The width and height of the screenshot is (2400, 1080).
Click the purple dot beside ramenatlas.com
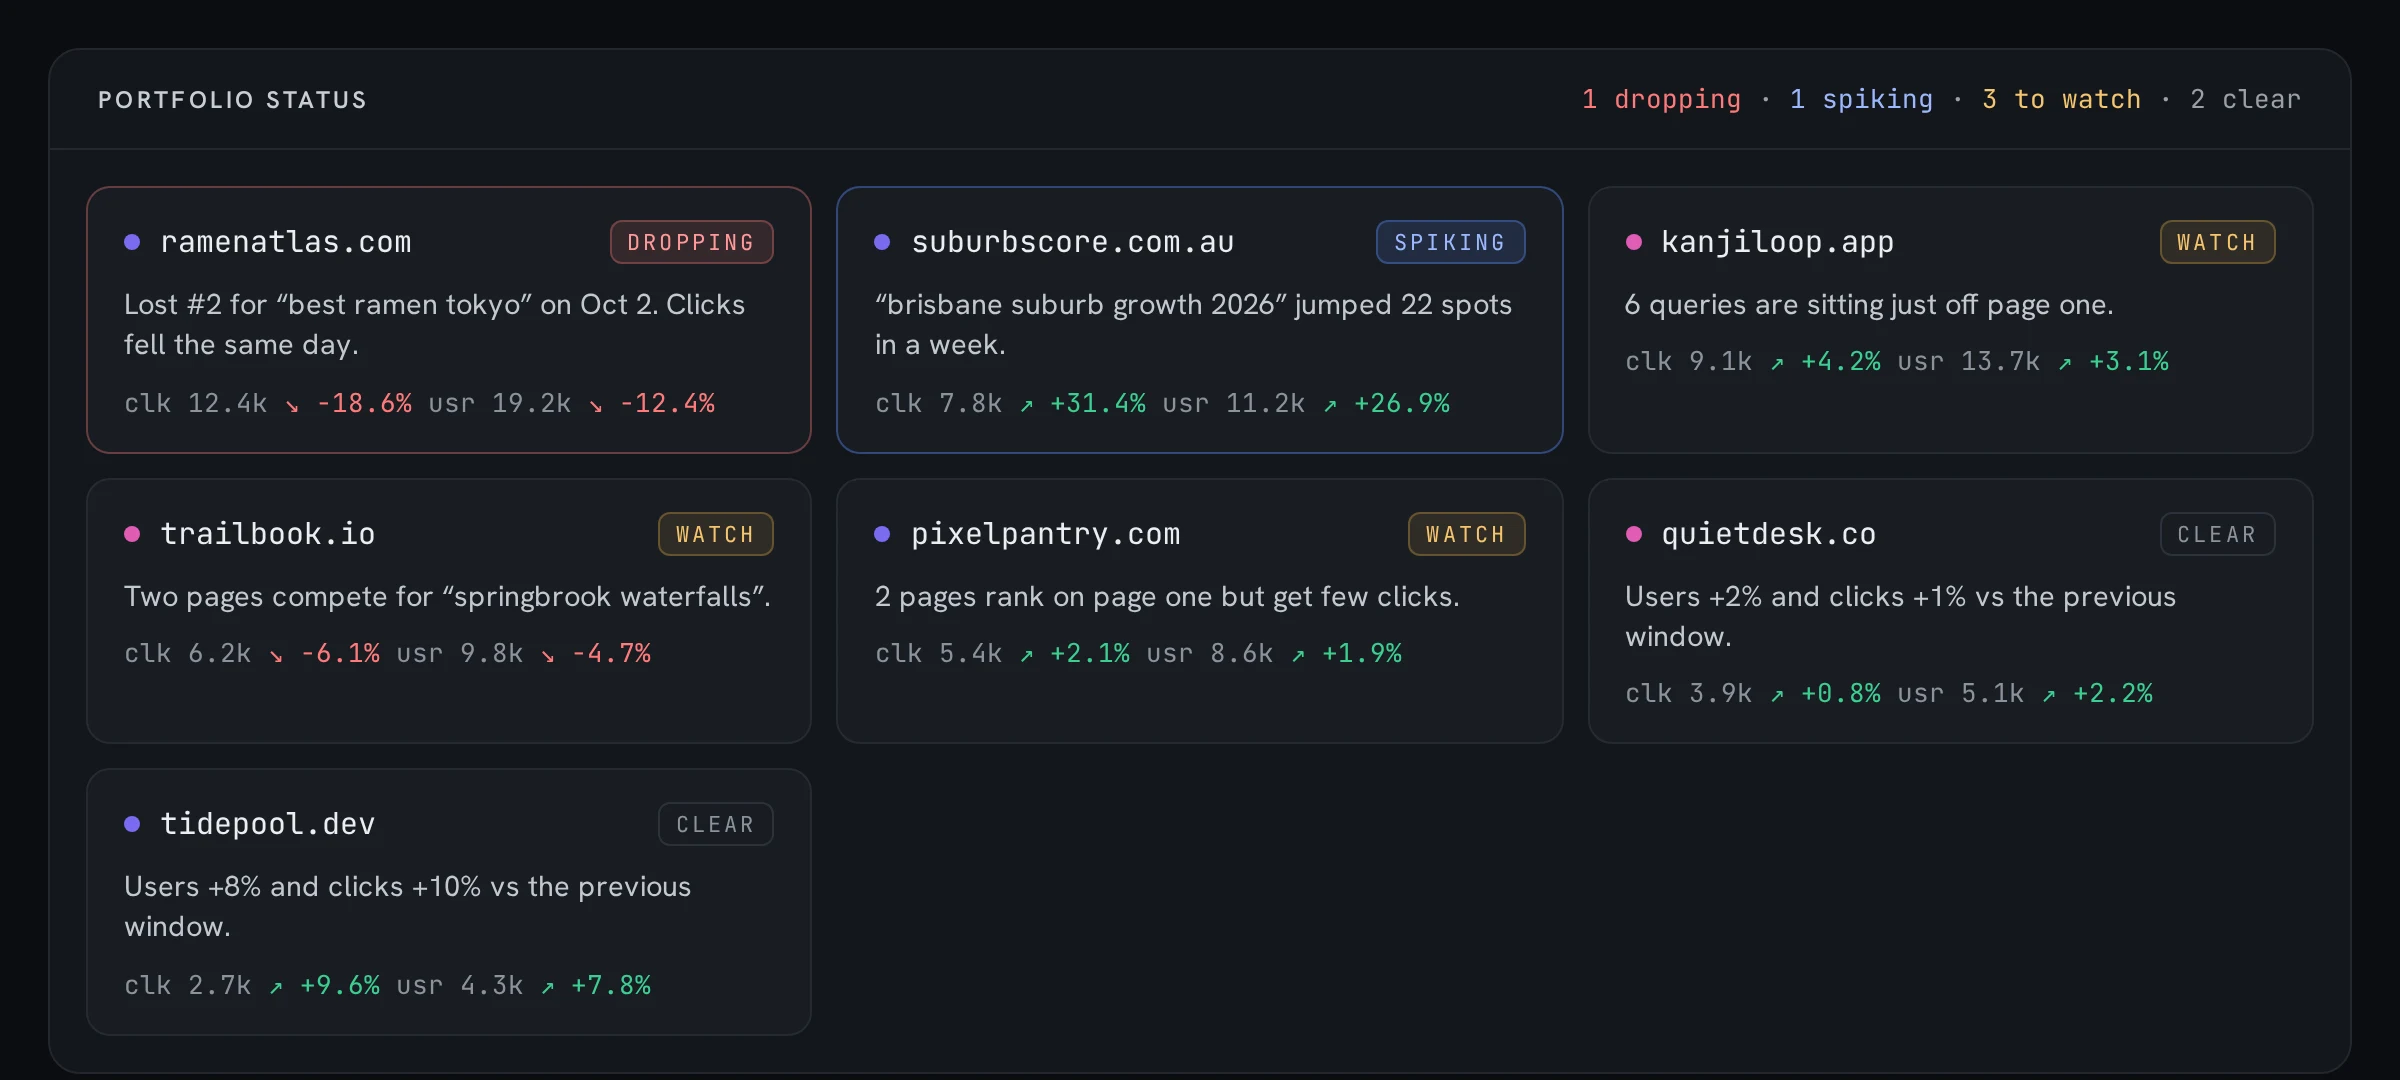pyautogui.click(x=132, y=242)
